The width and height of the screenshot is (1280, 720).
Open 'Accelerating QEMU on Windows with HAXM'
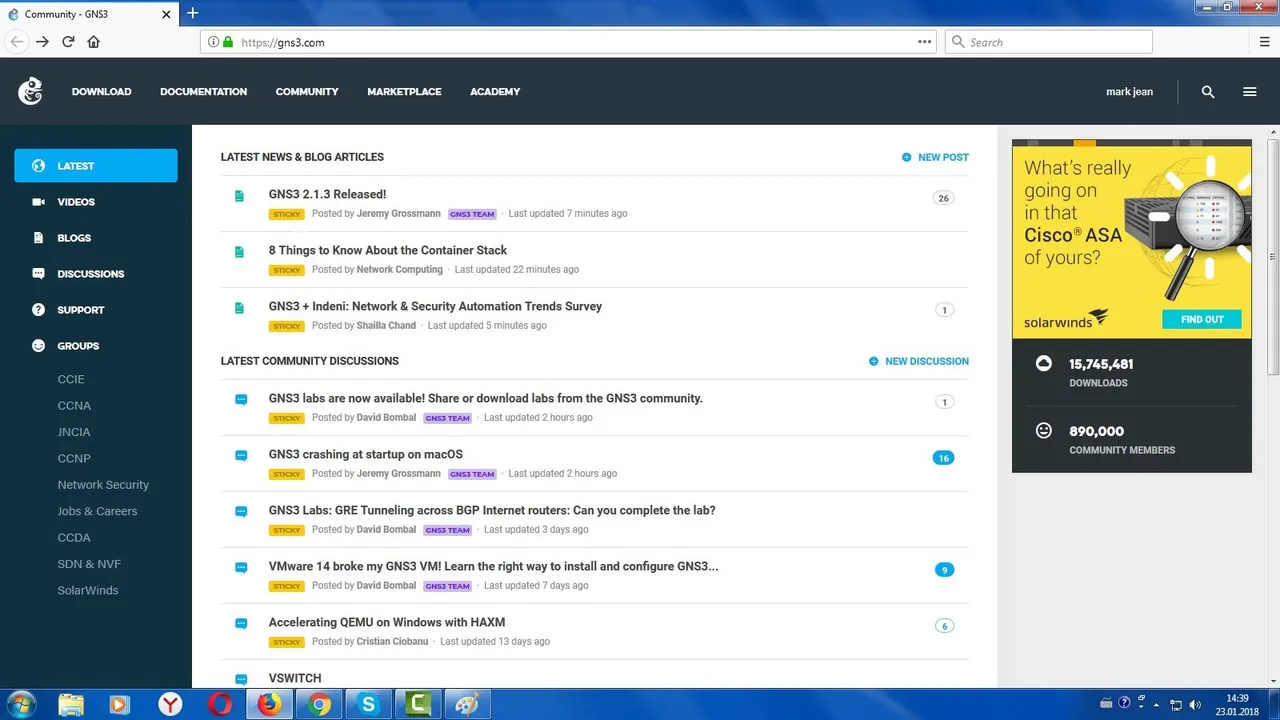[x=387, y=622]
